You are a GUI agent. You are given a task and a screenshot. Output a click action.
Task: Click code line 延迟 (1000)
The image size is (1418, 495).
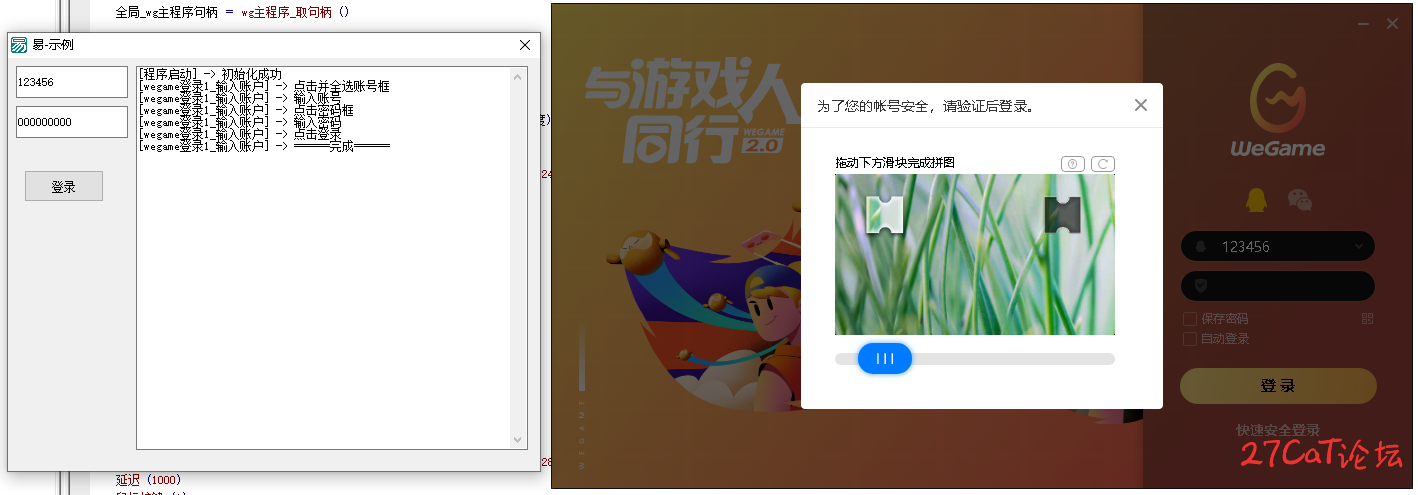pos(148,480)
